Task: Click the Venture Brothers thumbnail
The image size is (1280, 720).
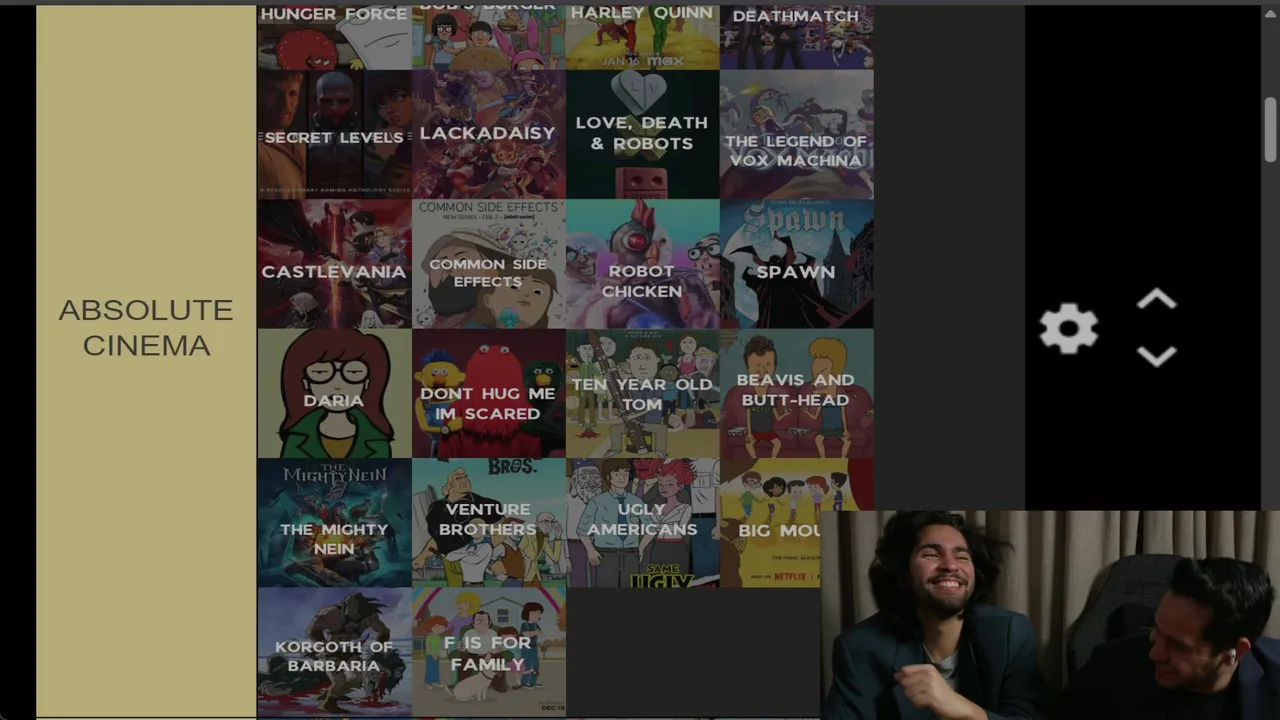Action: (x=488, y=522)
